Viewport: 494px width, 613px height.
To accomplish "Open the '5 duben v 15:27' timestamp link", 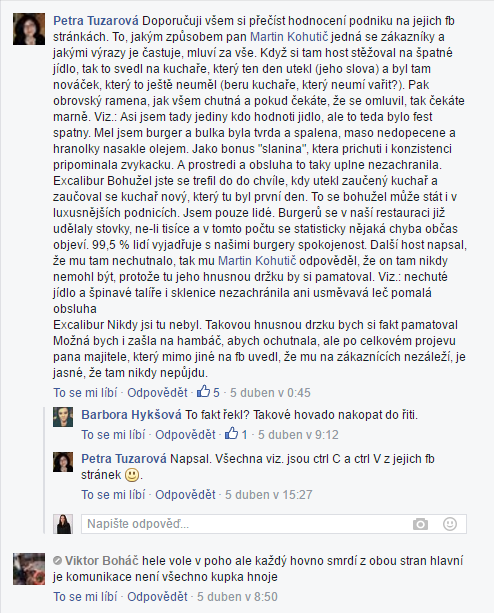I will pos(269,495).
